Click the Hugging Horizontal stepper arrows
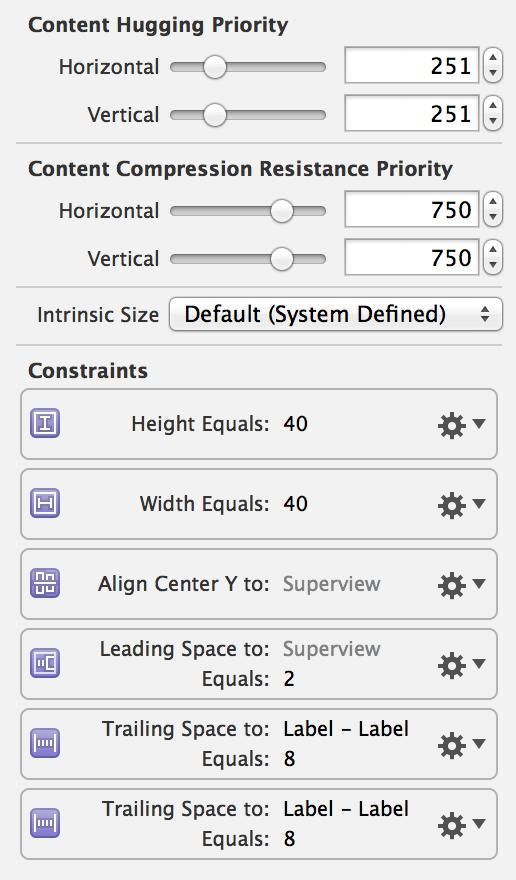Viewport: 516px width, 880px height. pos(492,66)
